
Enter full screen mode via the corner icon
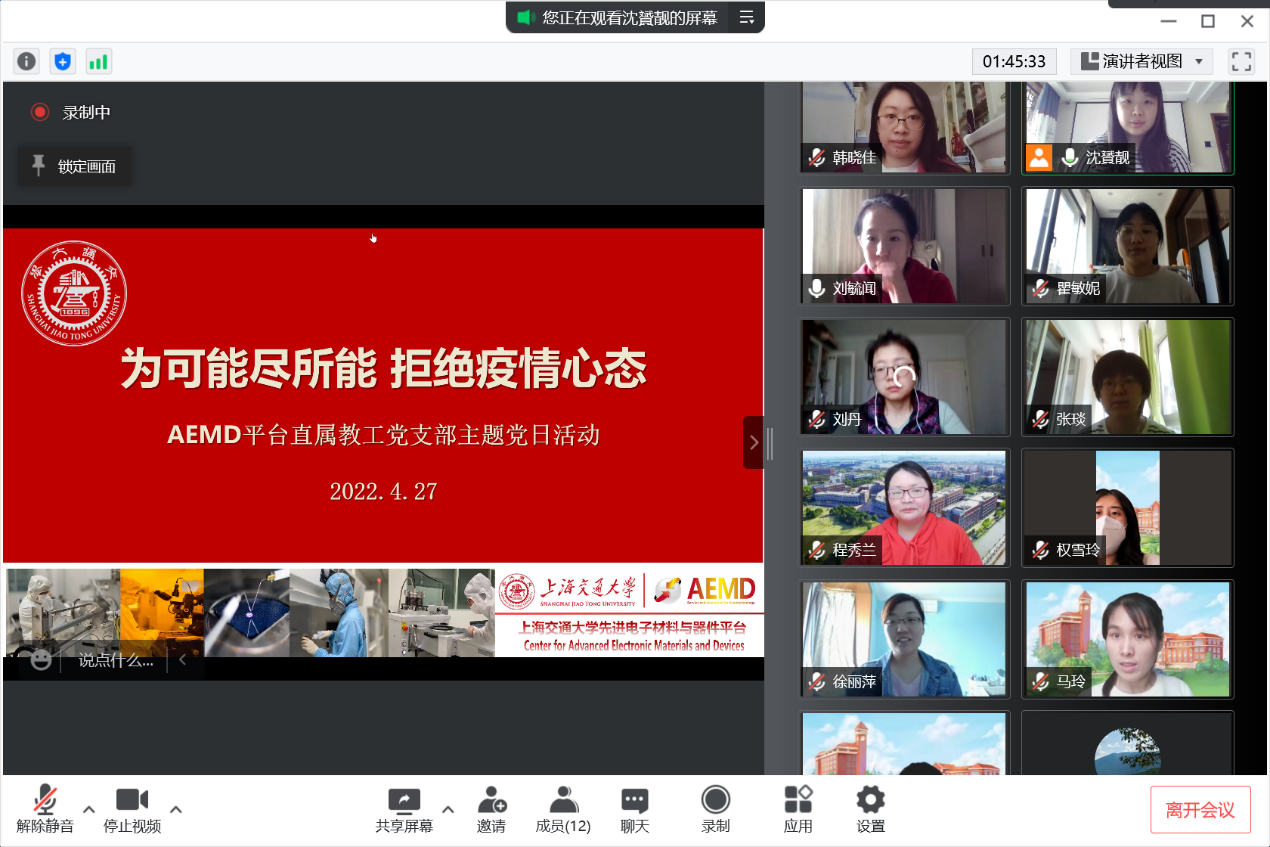coord(1241,61)
